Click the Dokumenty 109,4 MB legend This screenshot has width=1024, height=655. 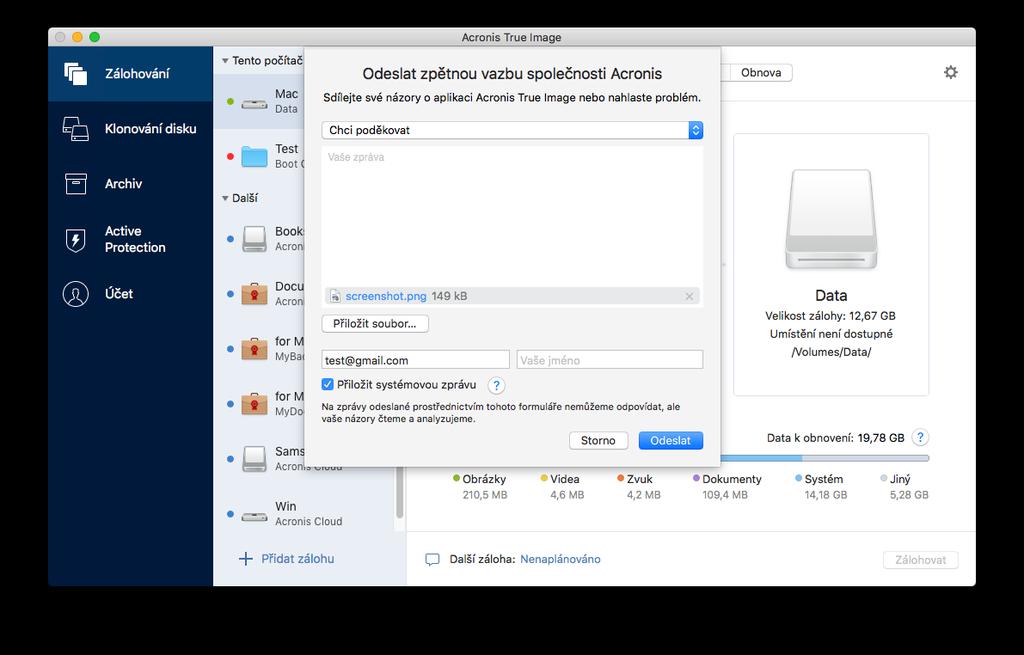point(727,487)
